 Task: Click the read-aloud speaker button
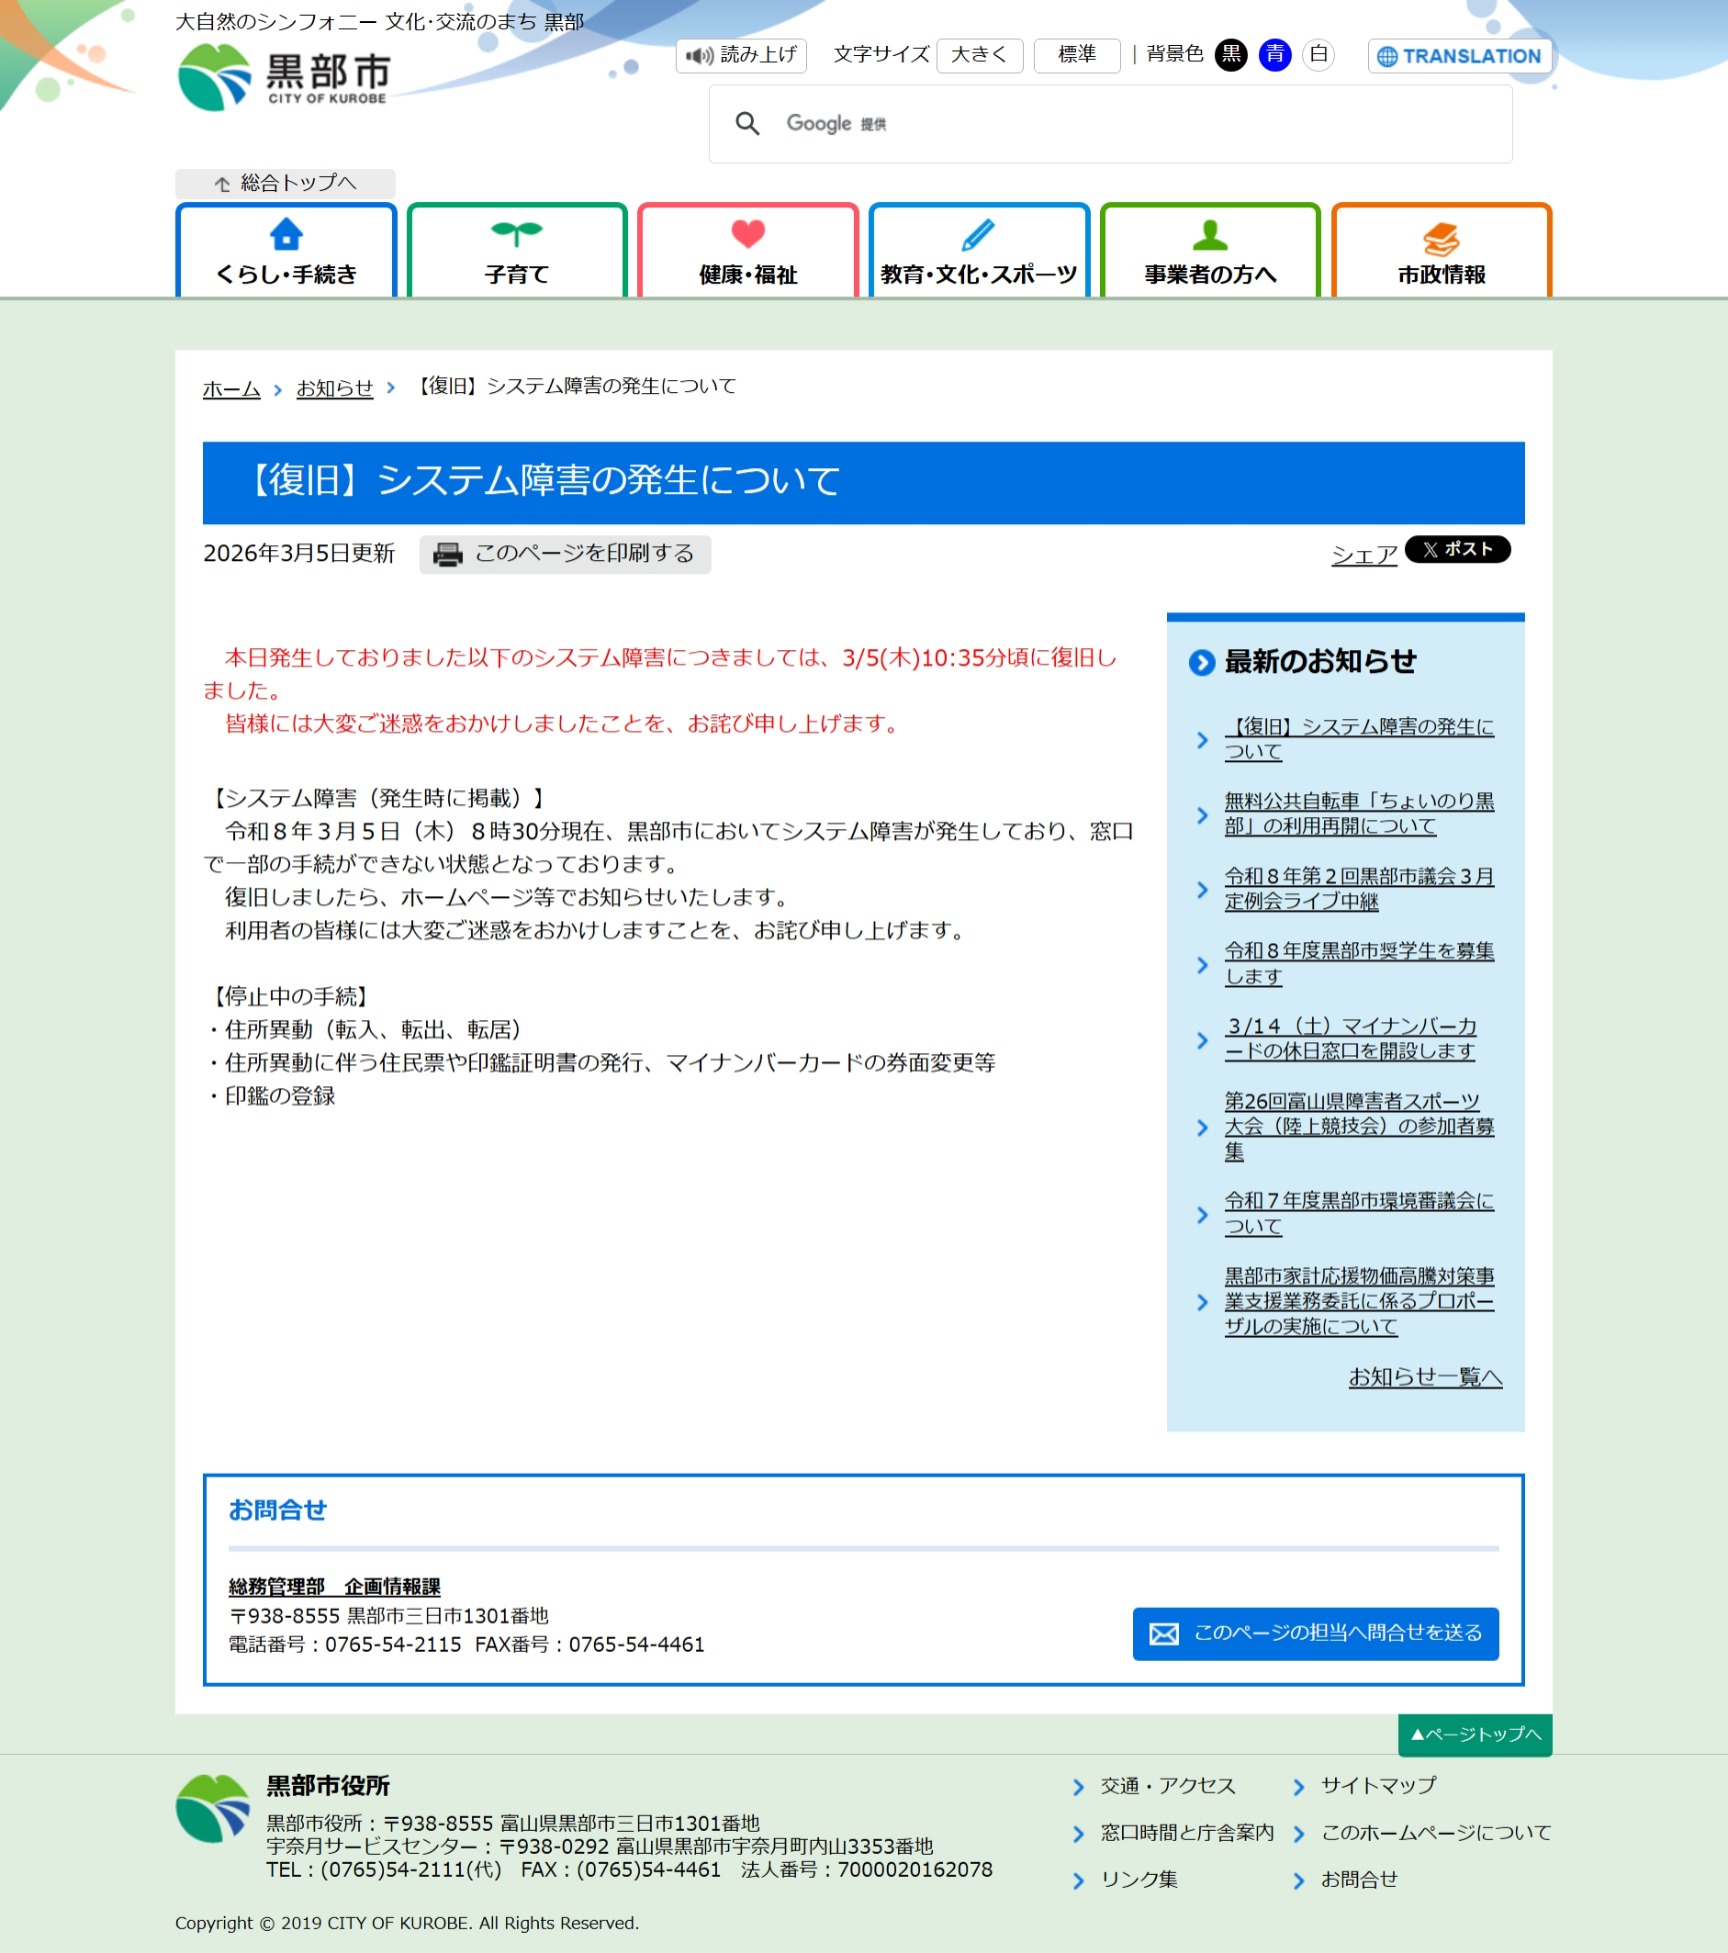pyautogui.click(x=741, y=55)
